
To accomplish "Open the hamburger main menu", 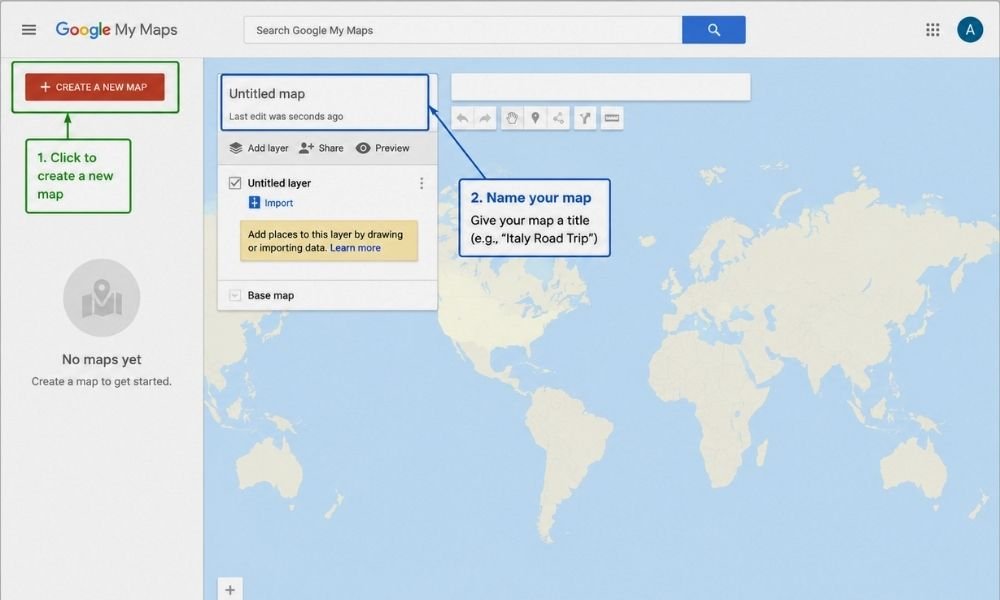I will 29,30.
